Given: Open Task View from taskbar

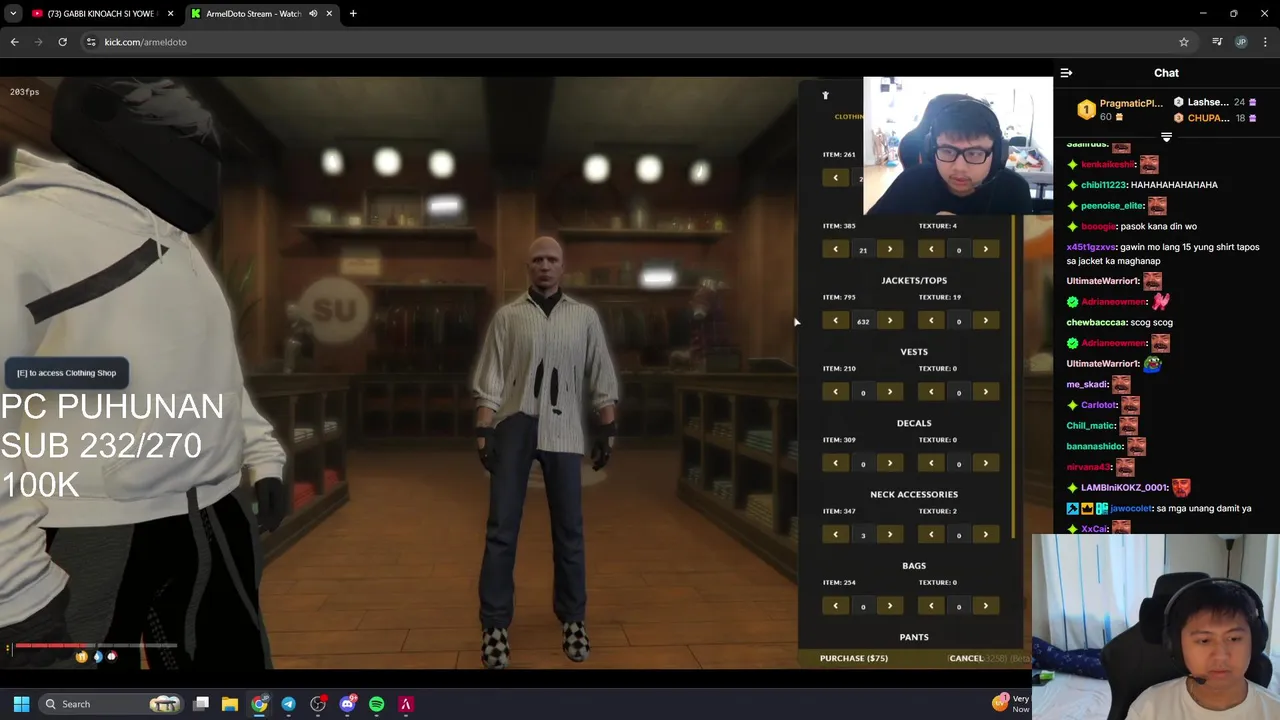Looking at the screenshot, I should (x=201, y=704).
